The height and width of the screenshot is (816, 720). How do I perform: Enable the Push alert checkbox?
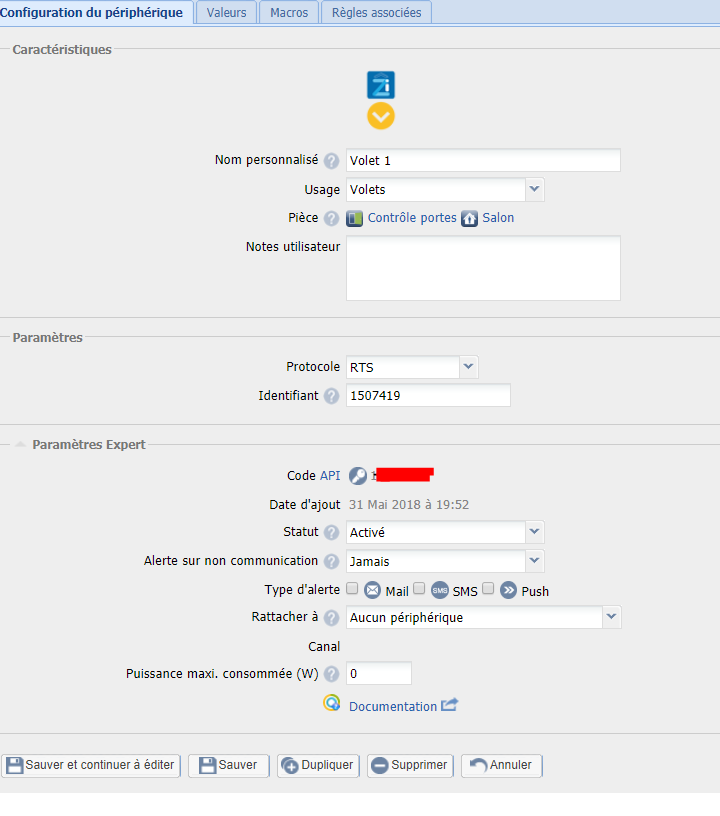tap(488, 589)
